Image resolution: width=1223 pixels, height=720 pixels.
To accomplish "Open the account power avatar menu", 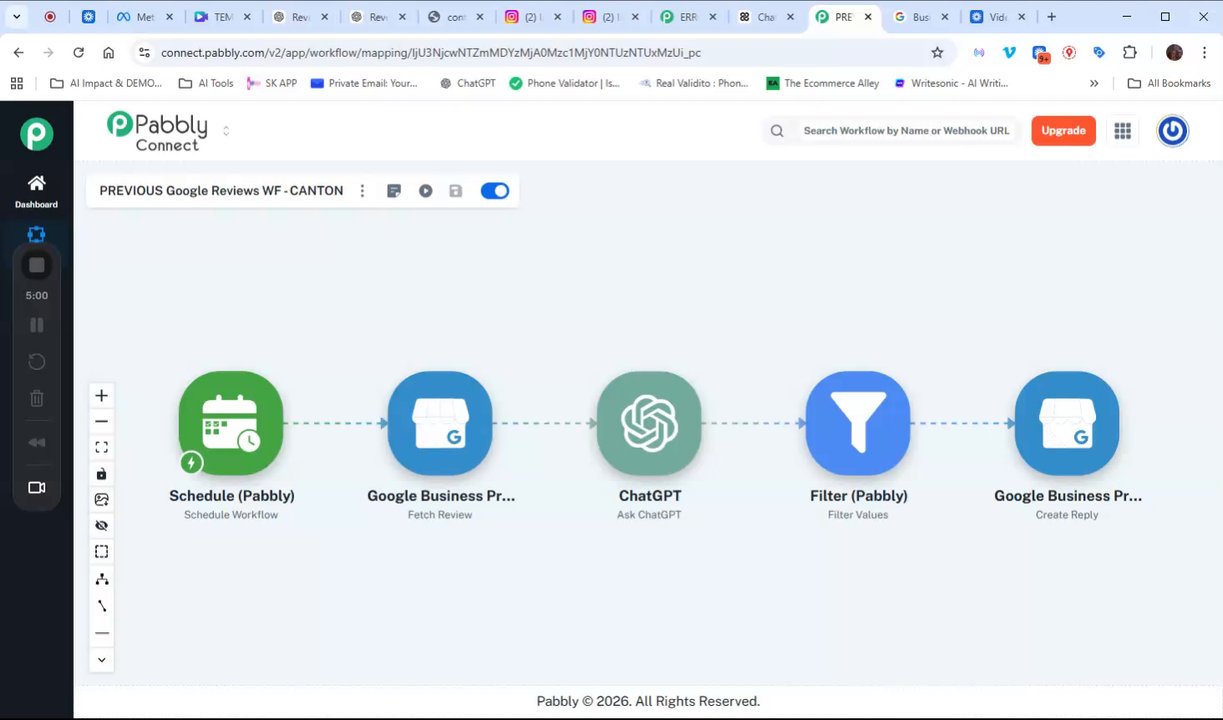I will pos(1172,131).
